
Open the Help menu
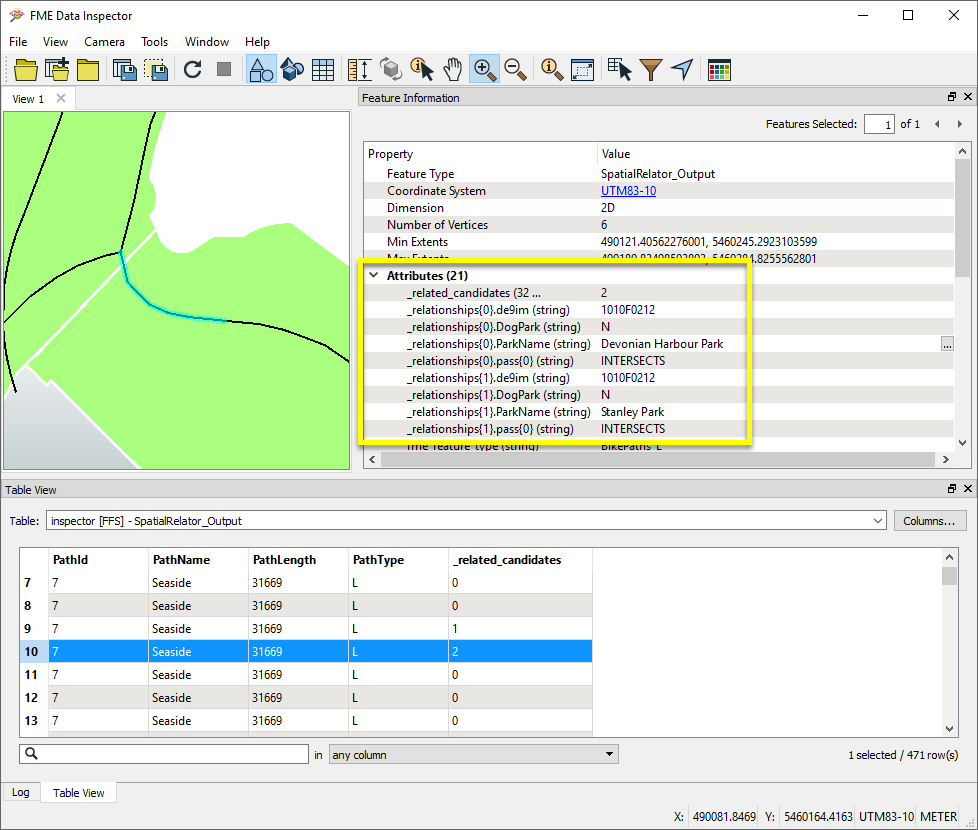(257, 42)
